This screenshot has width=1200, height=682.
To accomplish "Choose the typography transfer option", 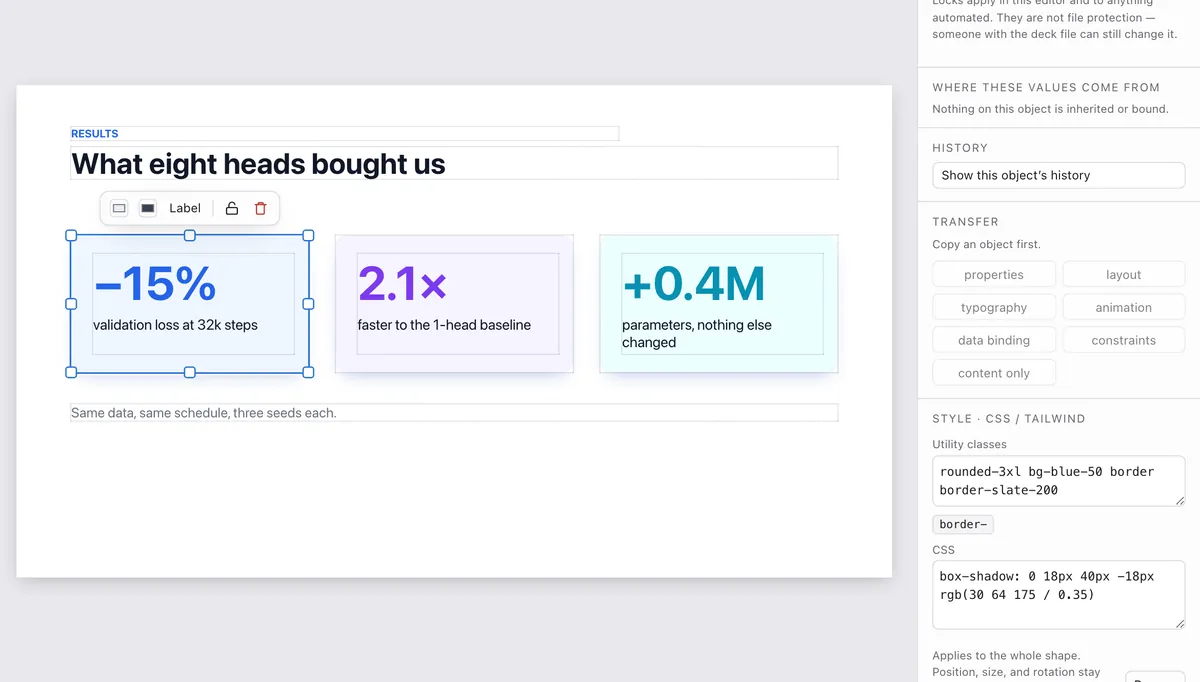I will (994, 308).
